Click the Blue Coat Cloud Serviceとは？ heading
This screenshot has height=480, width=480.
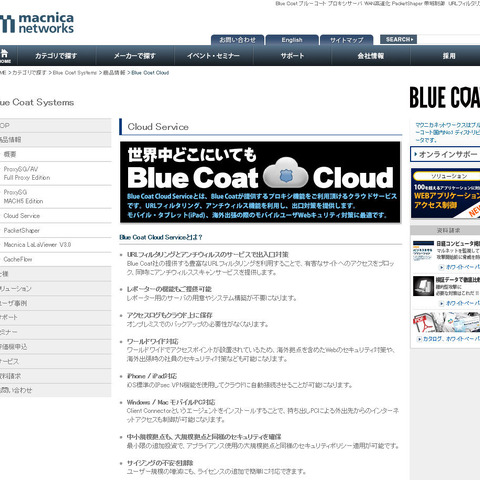click(161, 237)
